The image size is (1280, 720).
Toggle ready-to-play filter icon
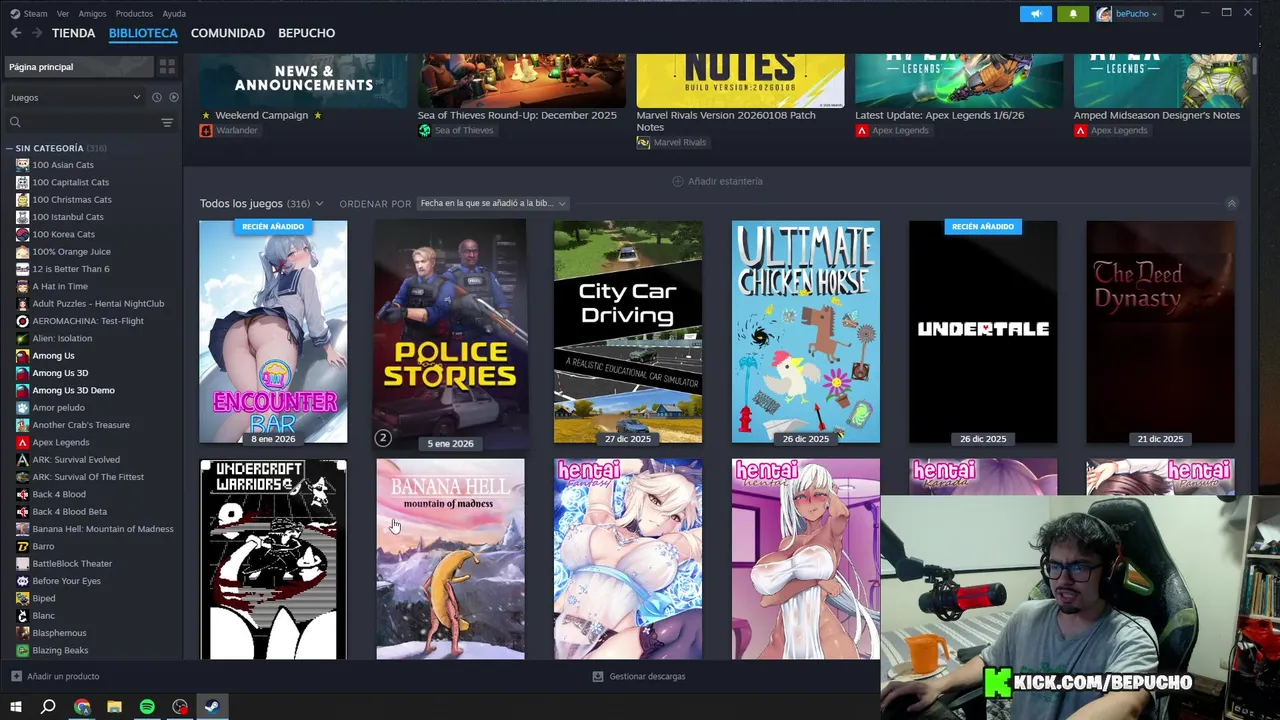[173, 97]
